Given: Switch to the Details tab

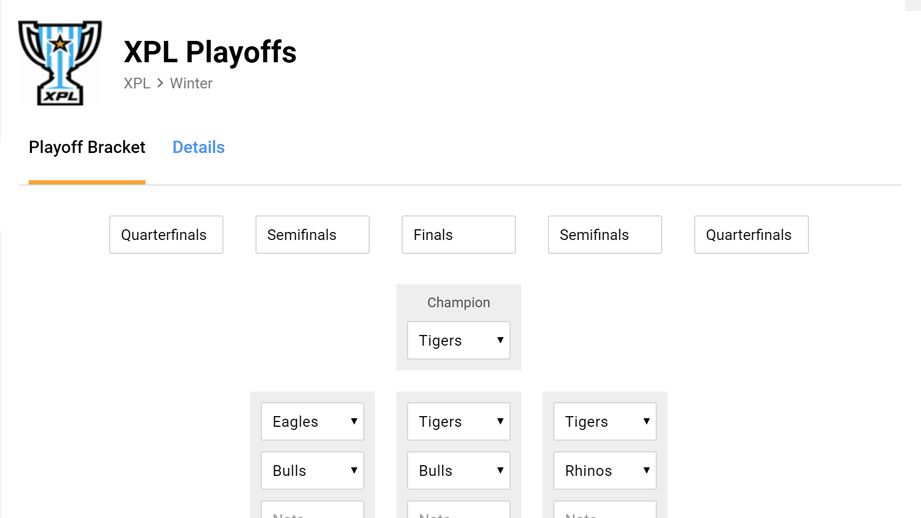Looking at the screenshot, I should pyautogui.click(x=198, y=148).
